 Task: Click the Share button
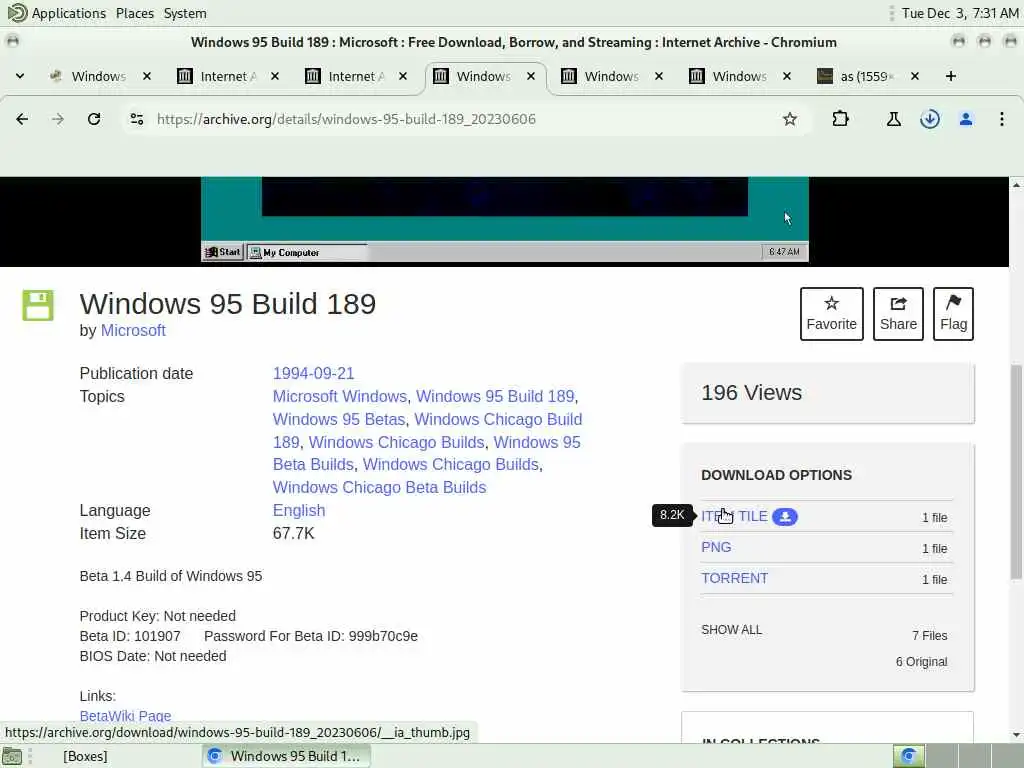(x=898, y=314)
